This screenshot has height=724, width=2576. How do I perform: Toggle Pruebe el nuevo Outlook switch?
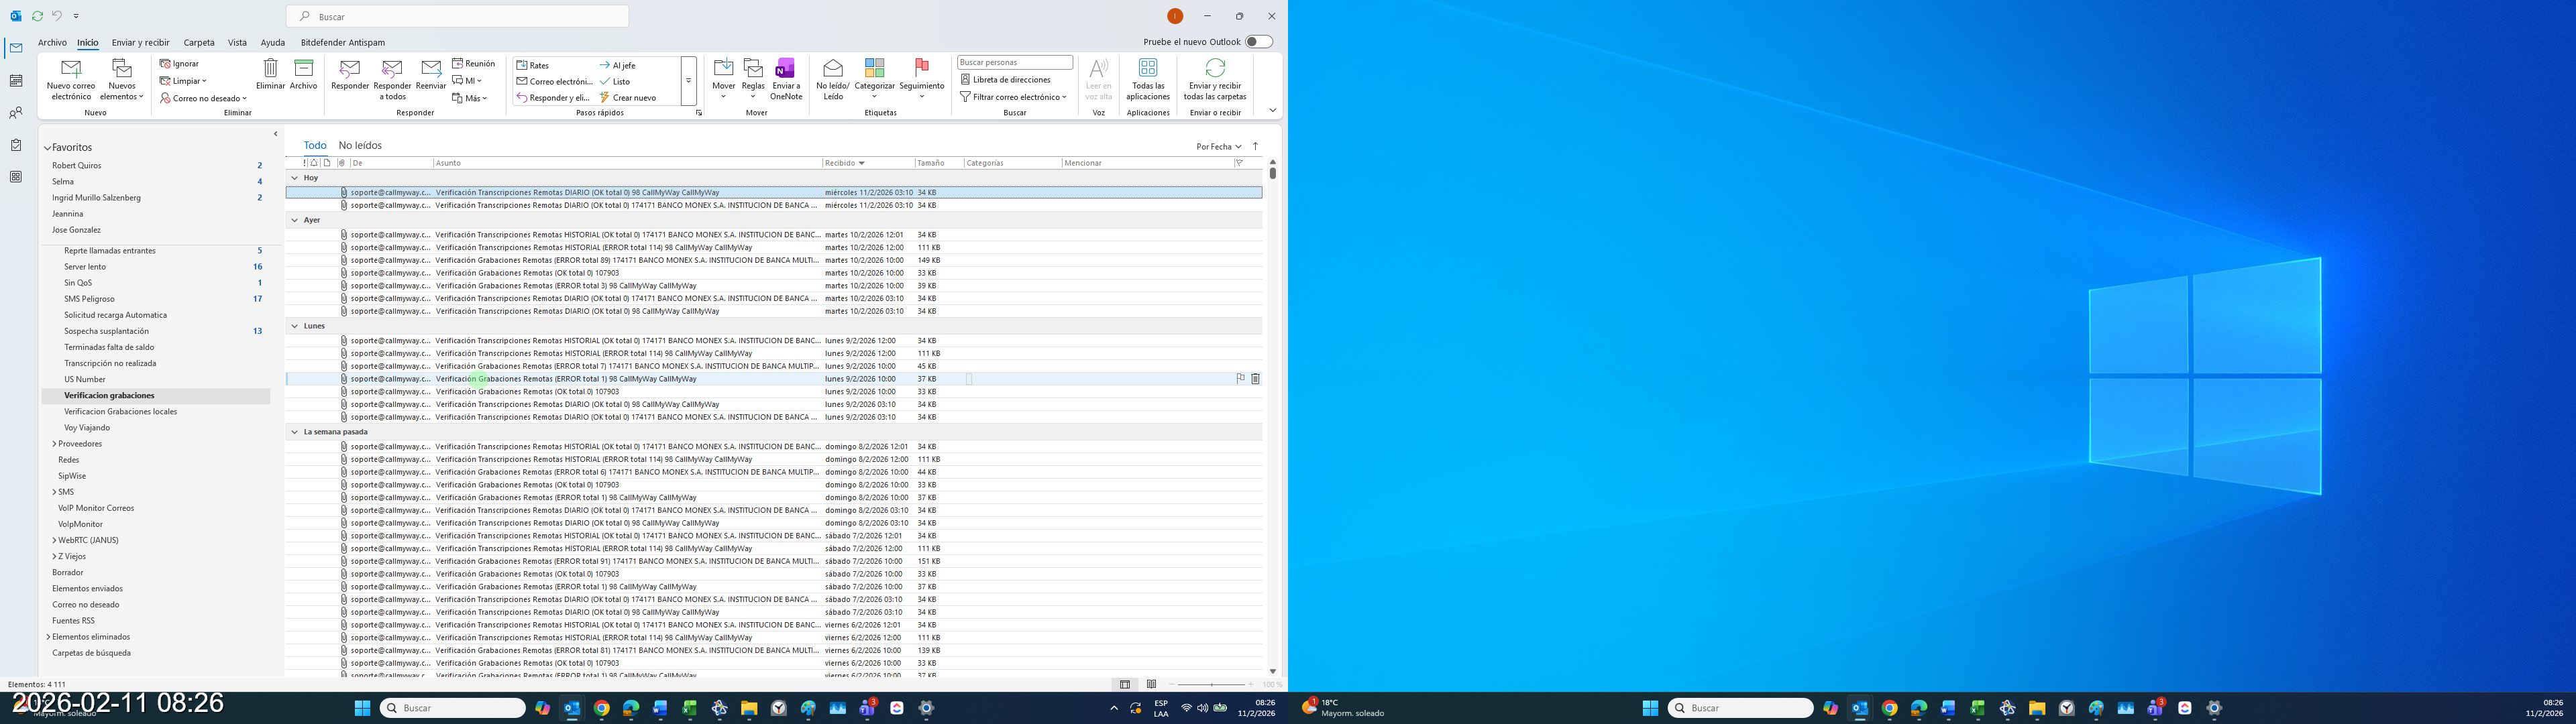point(1259,42)
